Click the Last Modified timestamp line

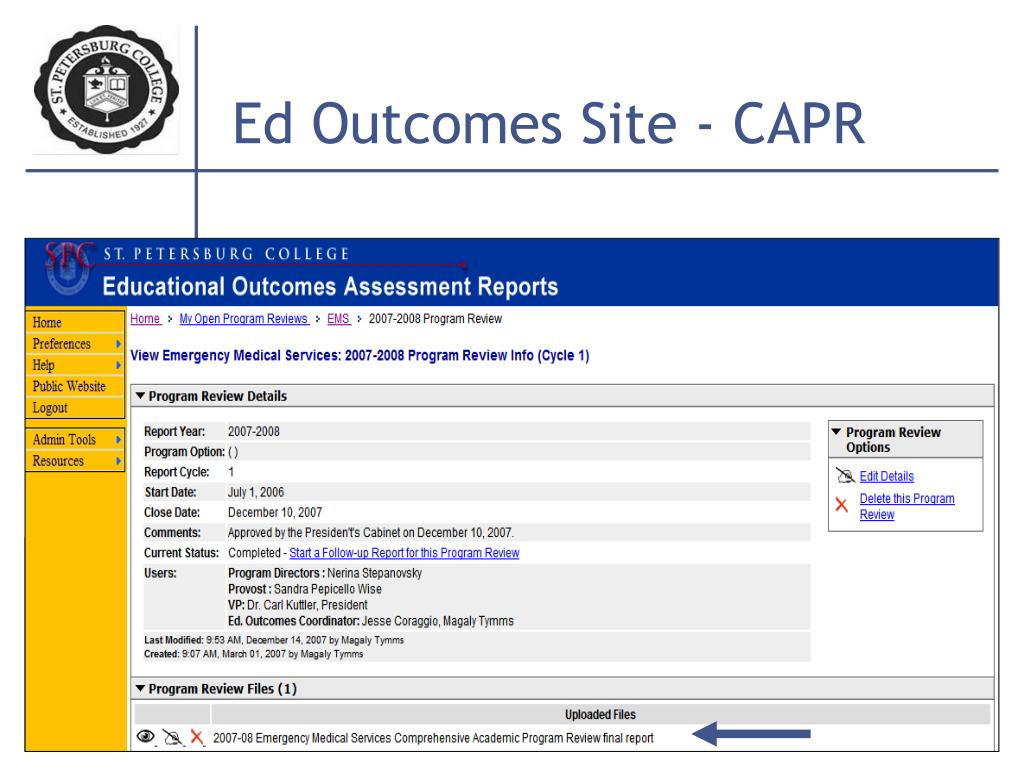274,640
